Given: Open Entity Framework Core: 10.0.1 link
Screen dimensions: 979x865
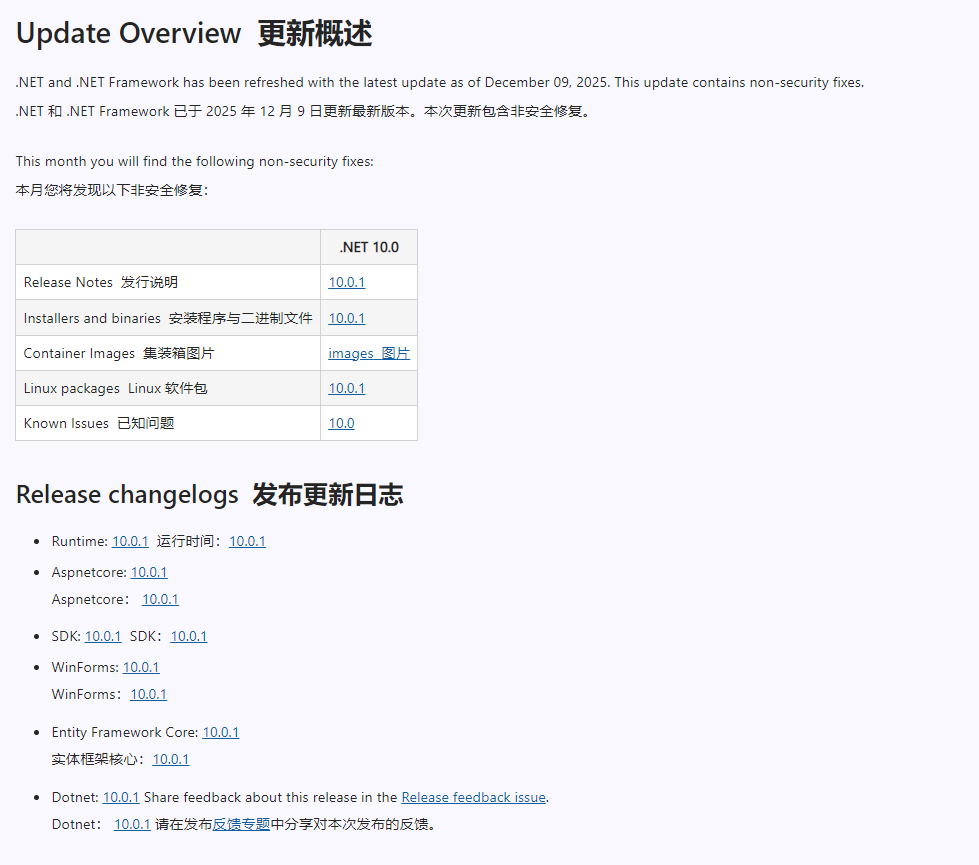Looking at the screenshot, I should pos(220,733).
